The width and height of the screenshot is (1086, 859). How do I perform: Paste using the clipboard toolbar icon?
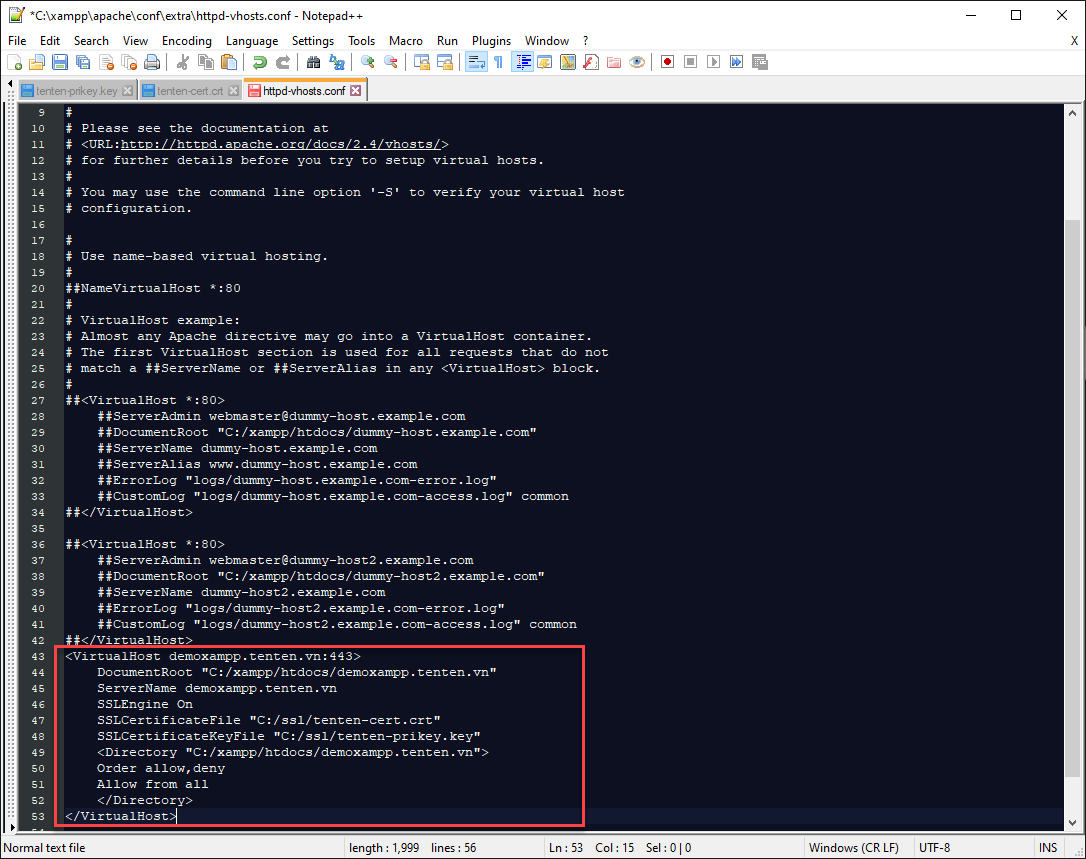click(229, 62)
